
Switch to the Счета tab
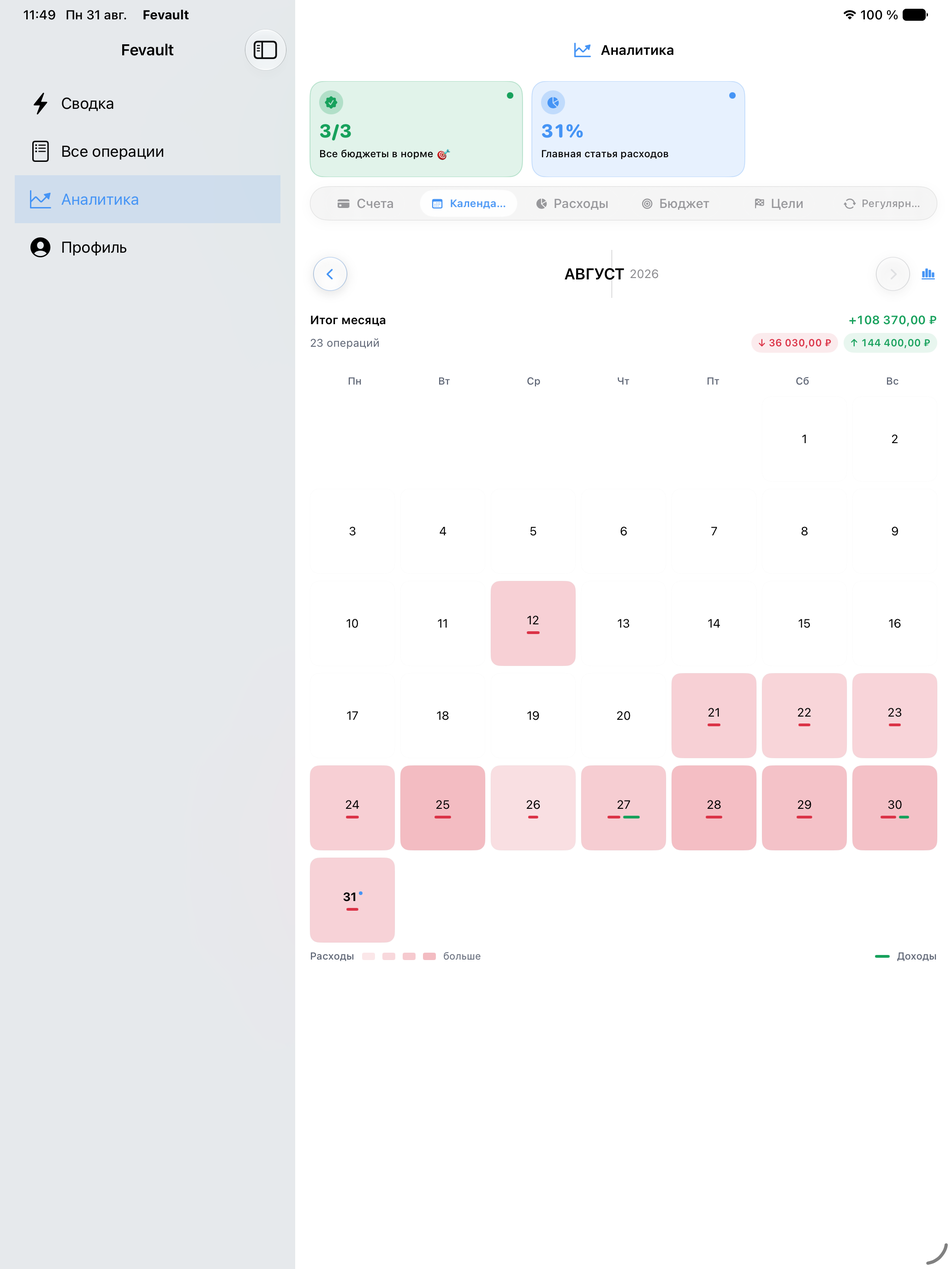coord(365,204)
